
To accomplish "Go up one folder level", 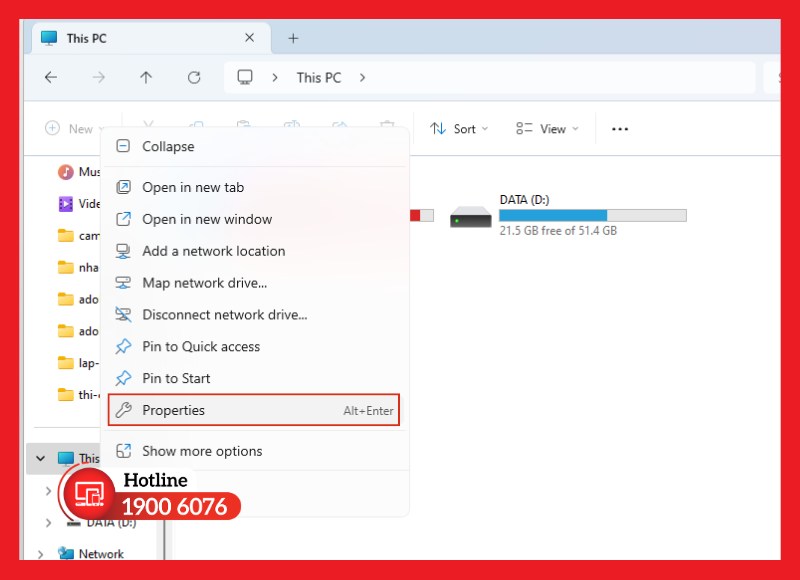I will point(146,78).
